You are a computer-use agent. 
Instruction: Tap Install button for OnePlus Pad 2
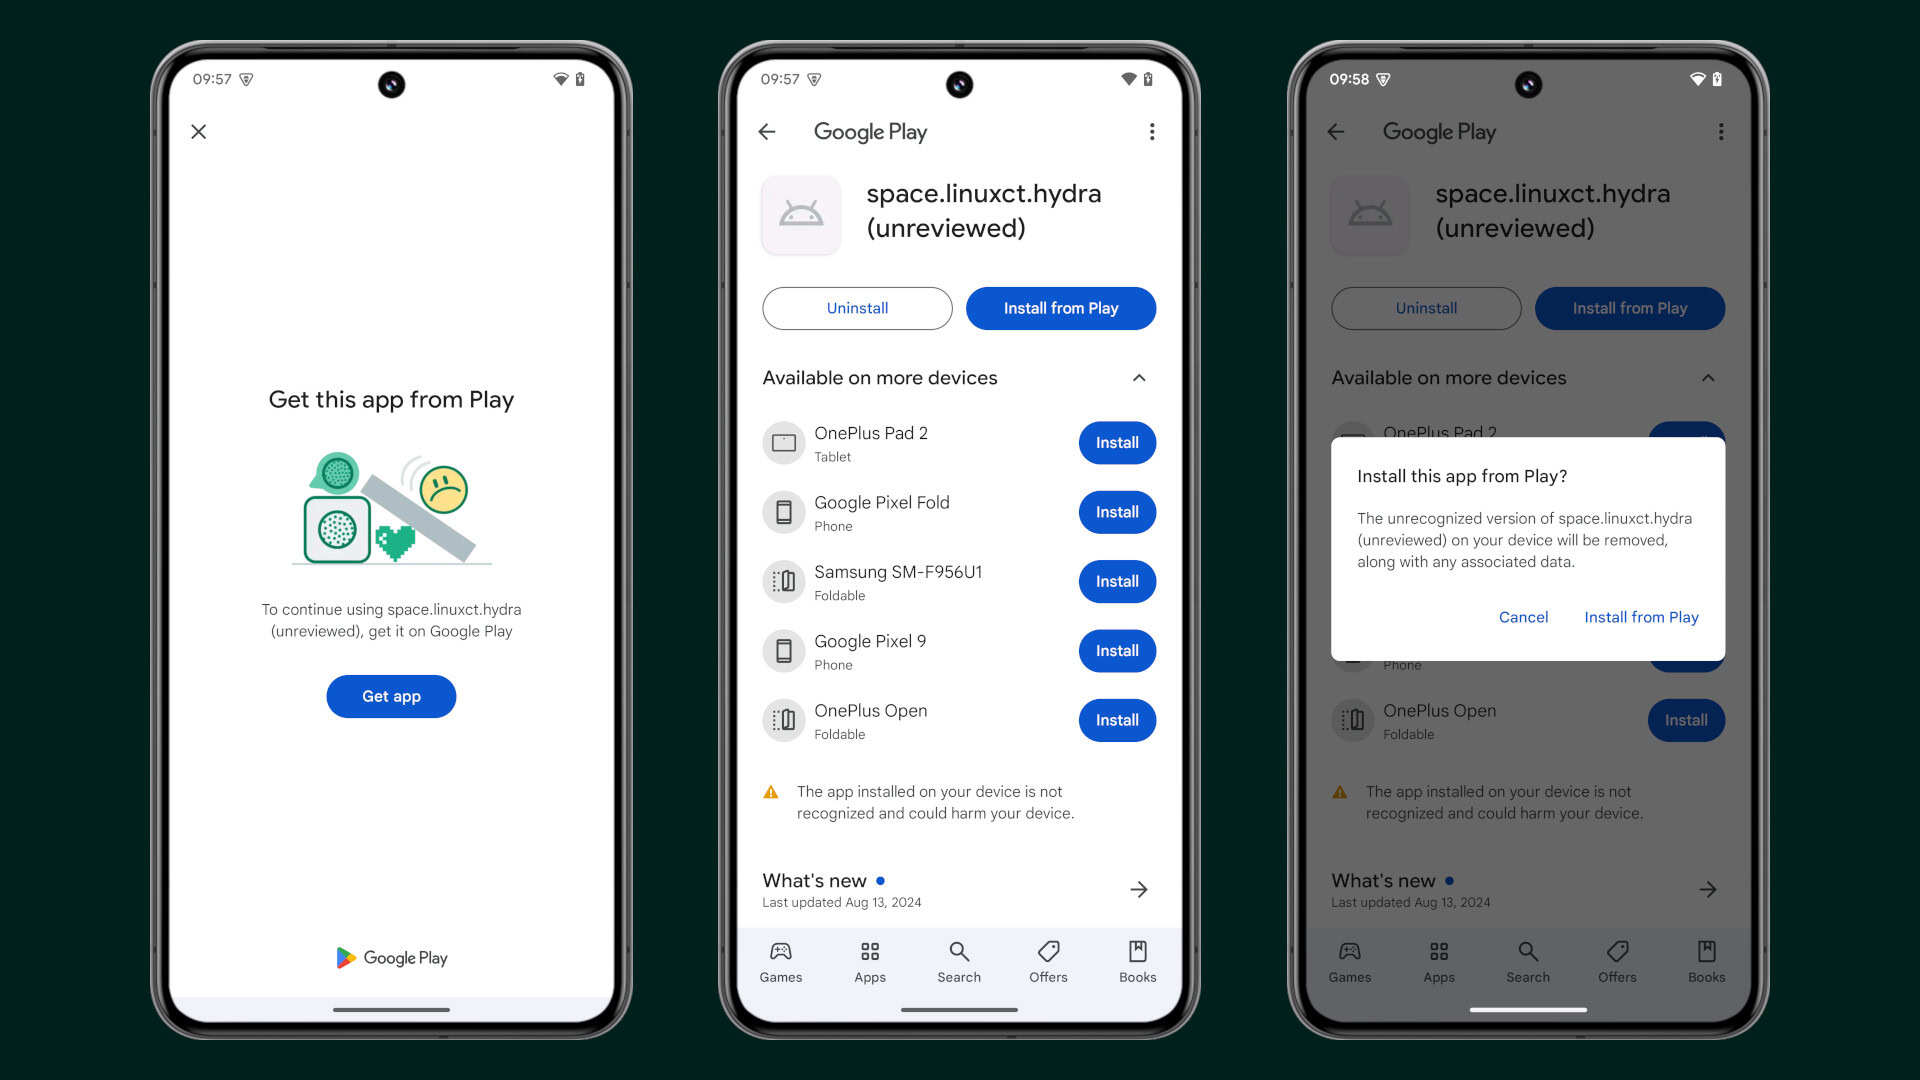(x=1116, y=442)
